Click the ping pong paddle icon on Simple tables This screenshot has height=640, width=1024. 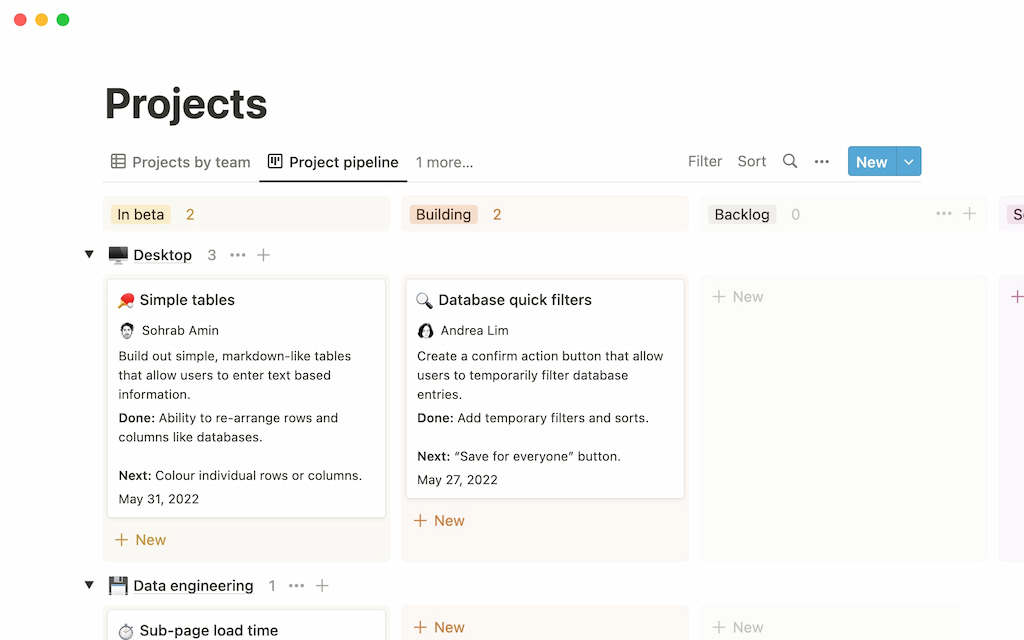[x=126, y=300]
